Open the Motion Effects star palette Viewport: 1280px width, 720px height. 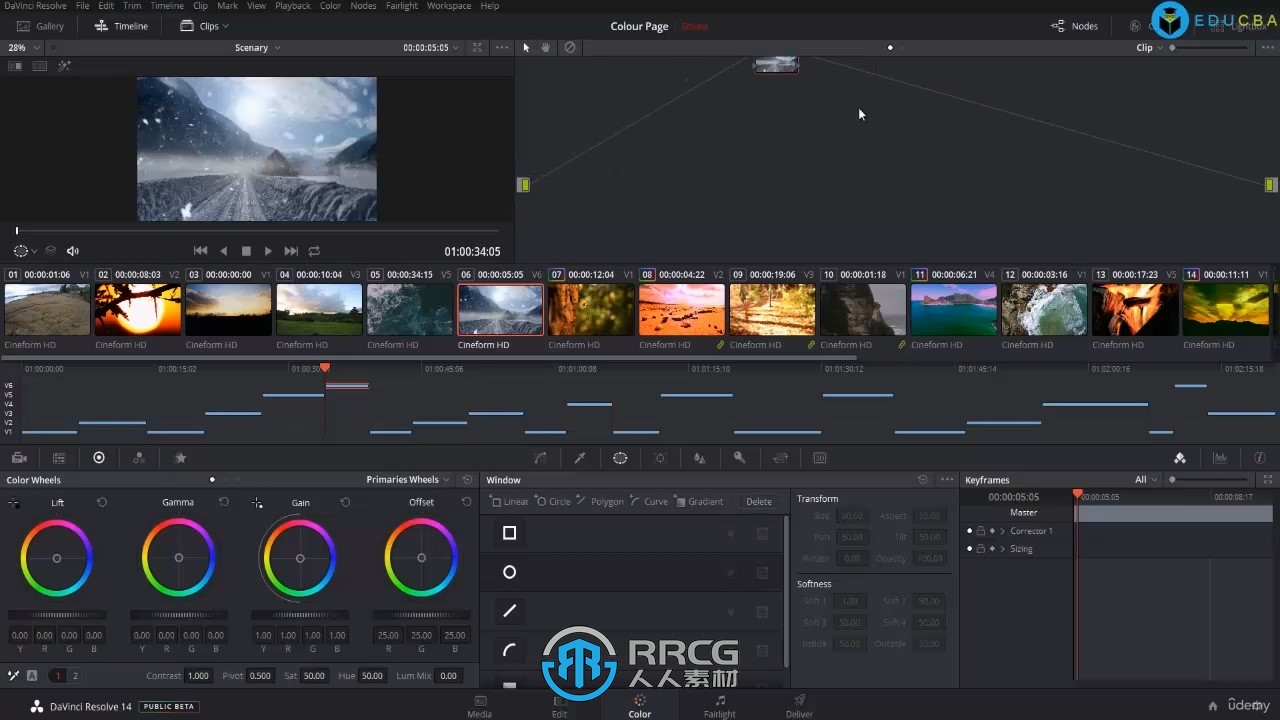pyautogui.click(x=181, y=458)
